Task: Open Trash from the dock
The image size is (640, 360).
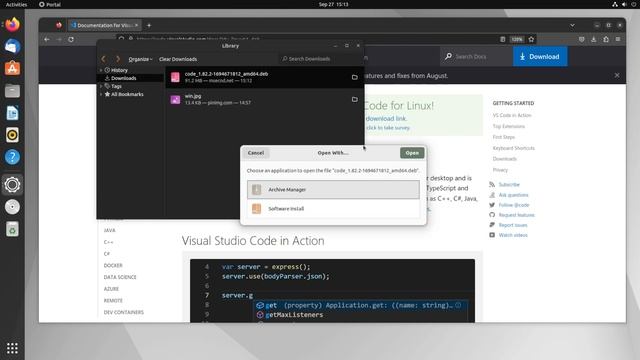Action: pos(12,229)
